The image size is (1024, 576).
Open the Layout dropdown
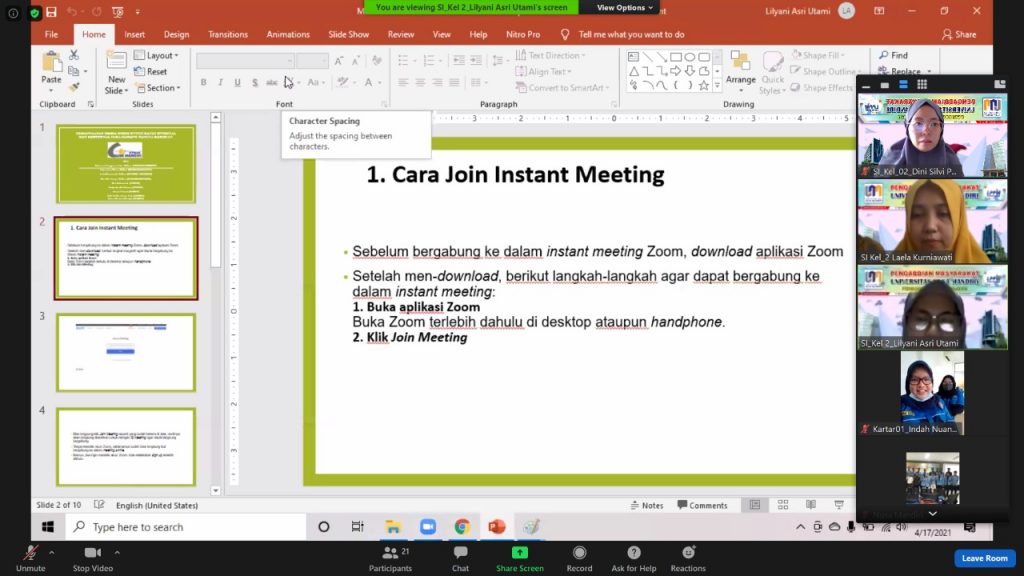(158, 56)
